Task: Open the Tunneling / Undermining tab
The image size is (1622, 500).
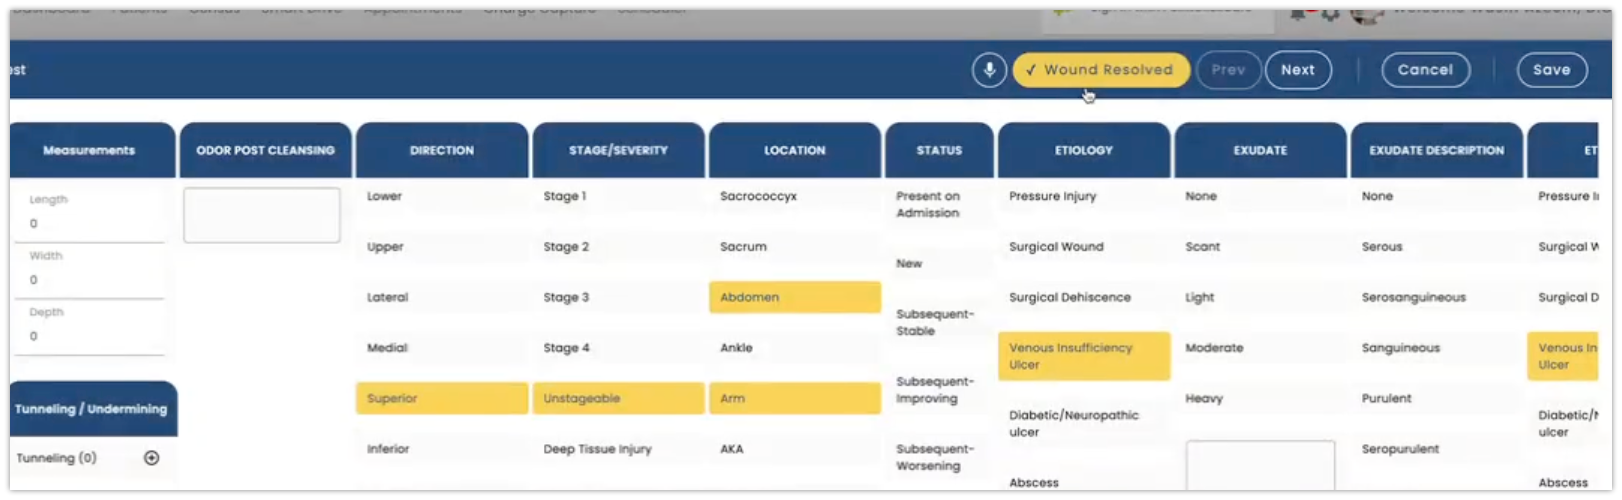Action: (92, 409)
